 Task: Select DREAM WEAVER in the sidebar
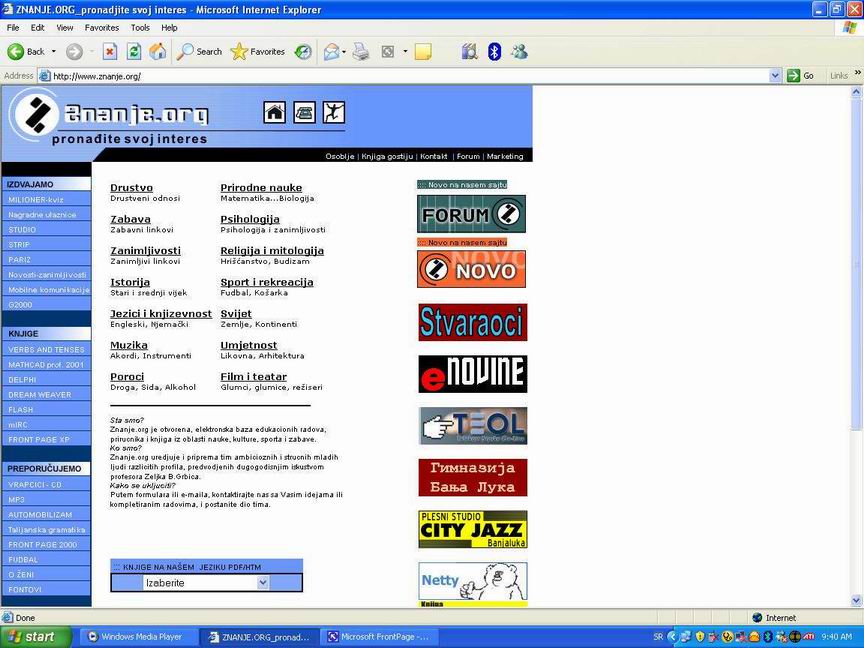[x=46, y=395]
